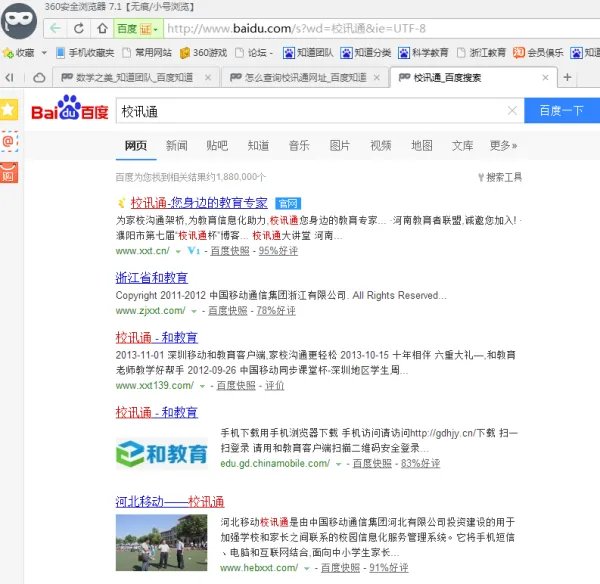Expand dropdown arrow next to www.xxt139.com

[x=202, y=386]
